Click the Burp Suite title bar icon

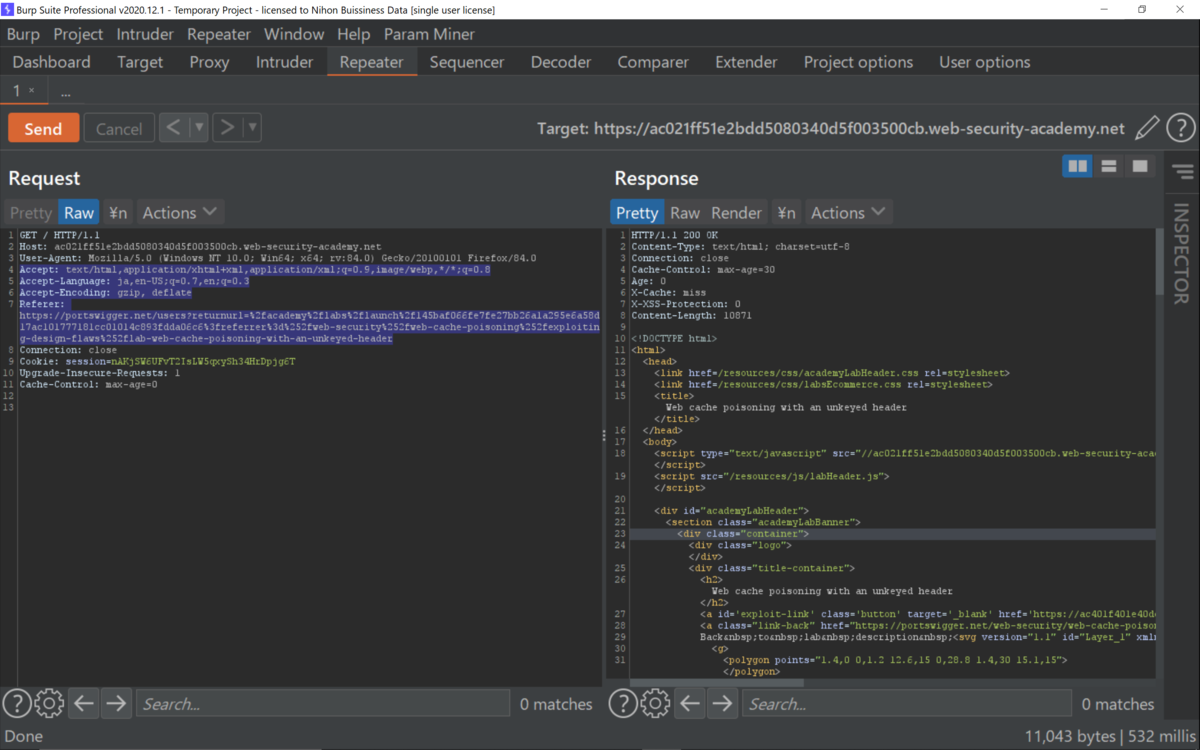point(9,9)
